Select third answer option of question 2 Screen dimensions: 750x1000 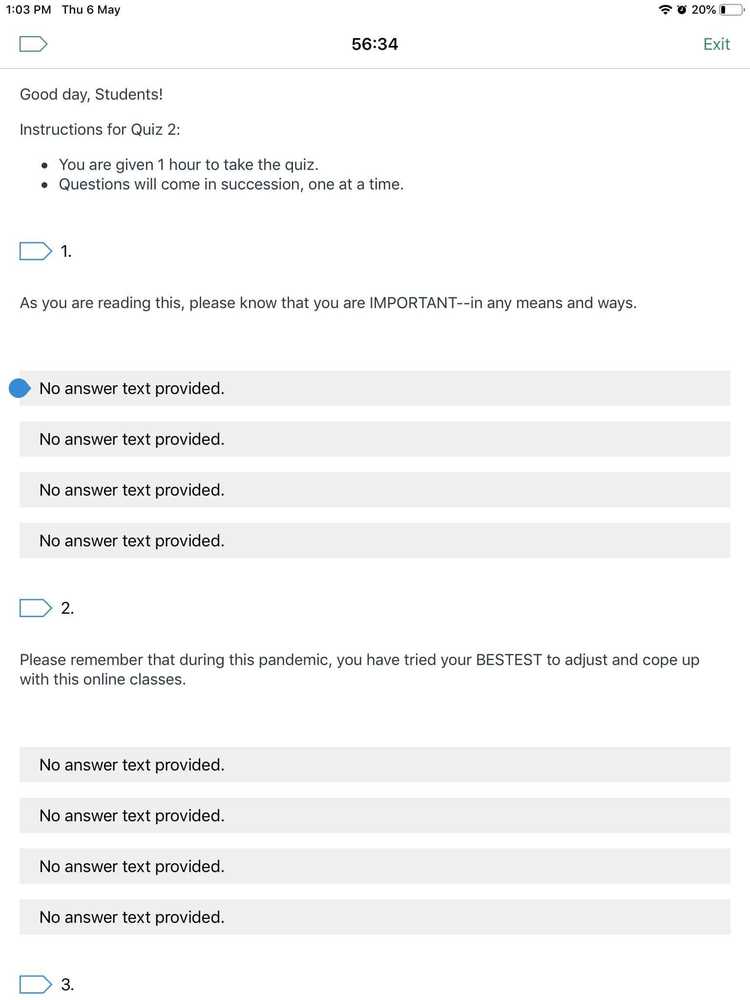point(374,867)
